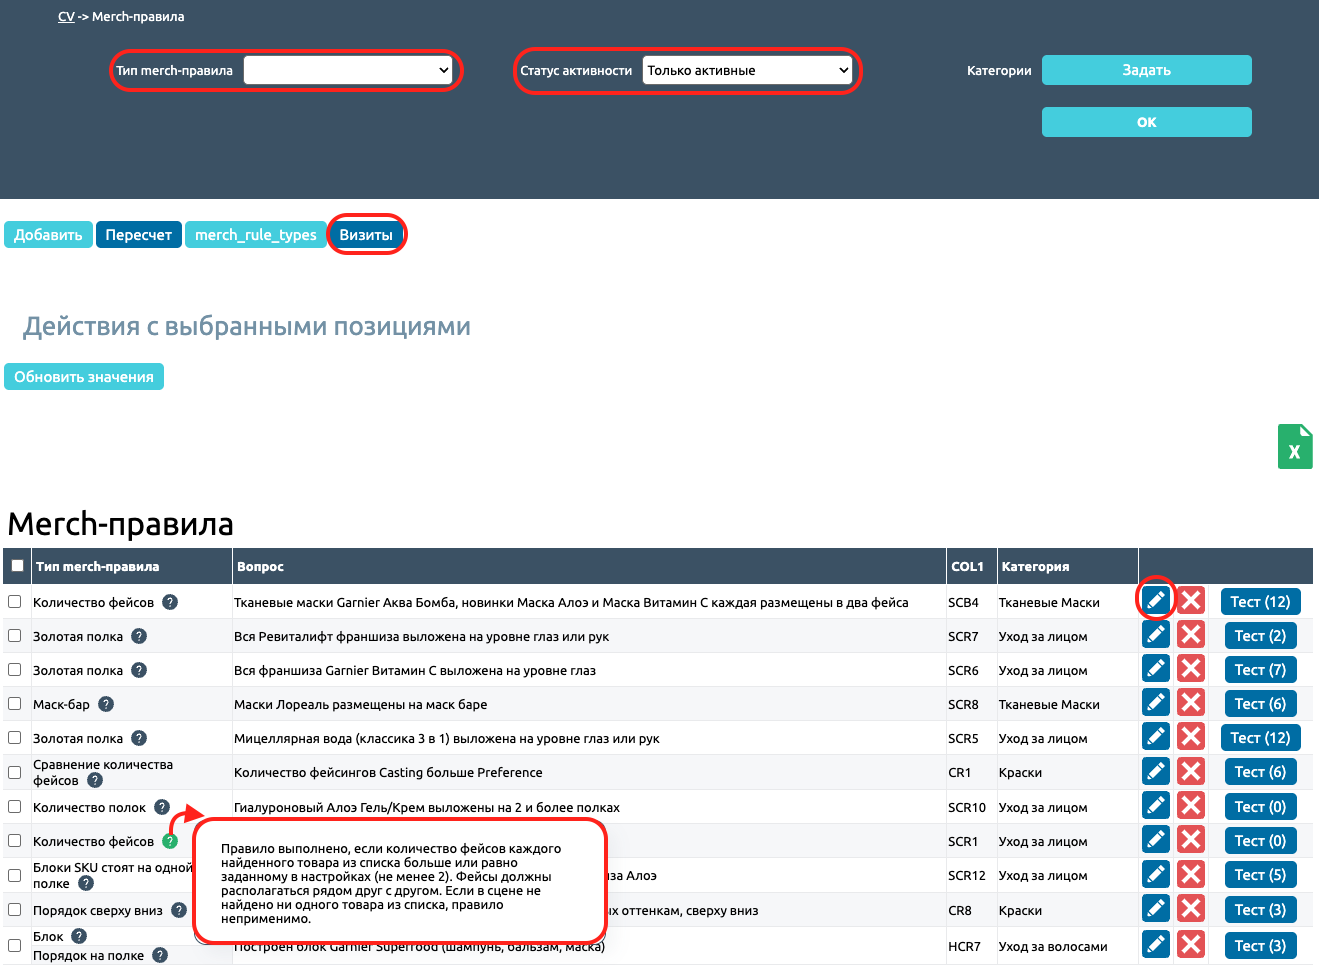Click the Тест (7) button
This screenshot has height=965, width=1319.
coord(1260,670)
